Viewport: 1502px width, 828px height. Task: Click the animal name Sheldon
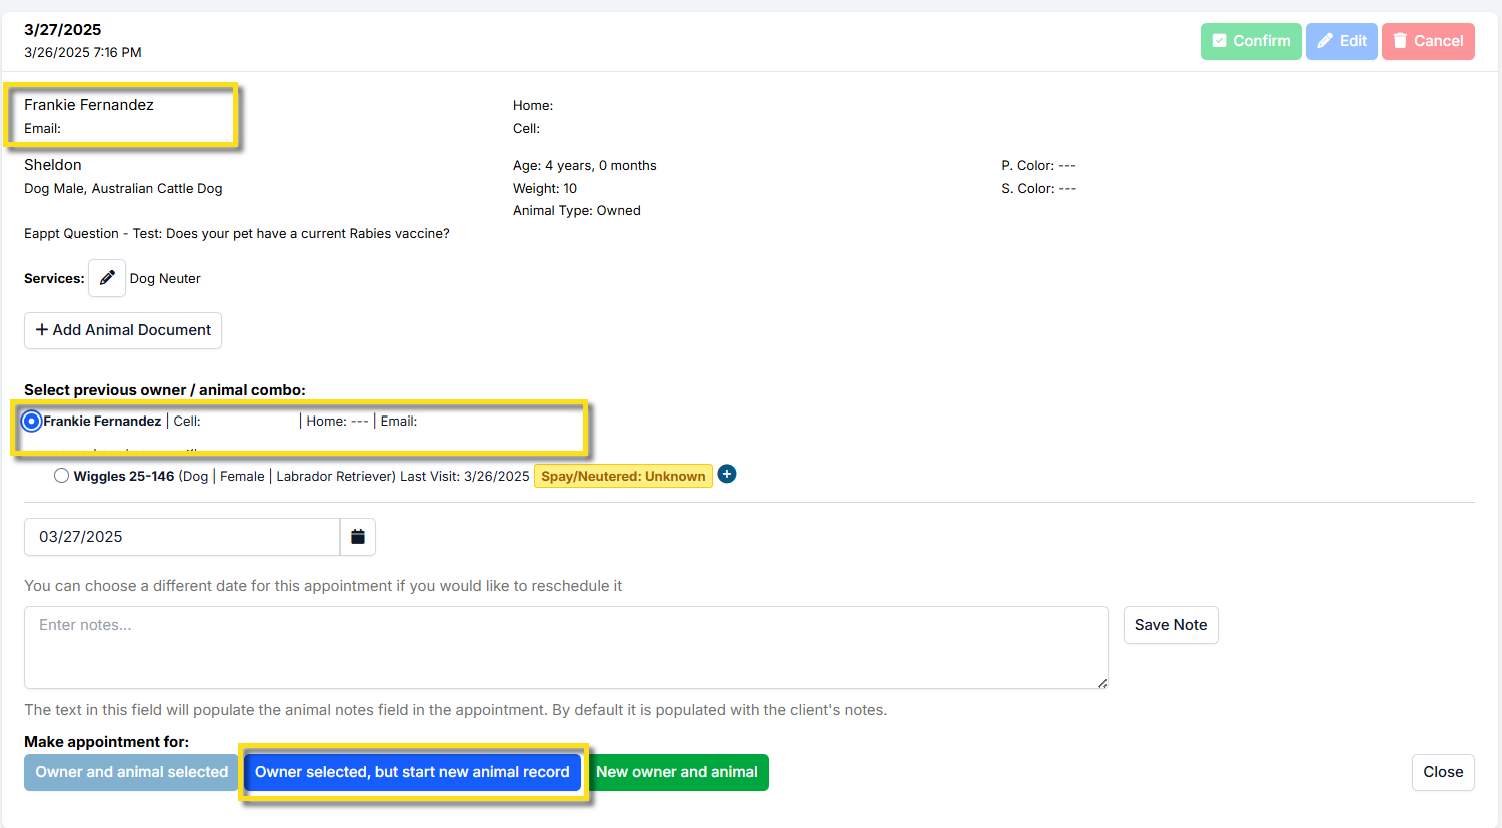(53, 165)
